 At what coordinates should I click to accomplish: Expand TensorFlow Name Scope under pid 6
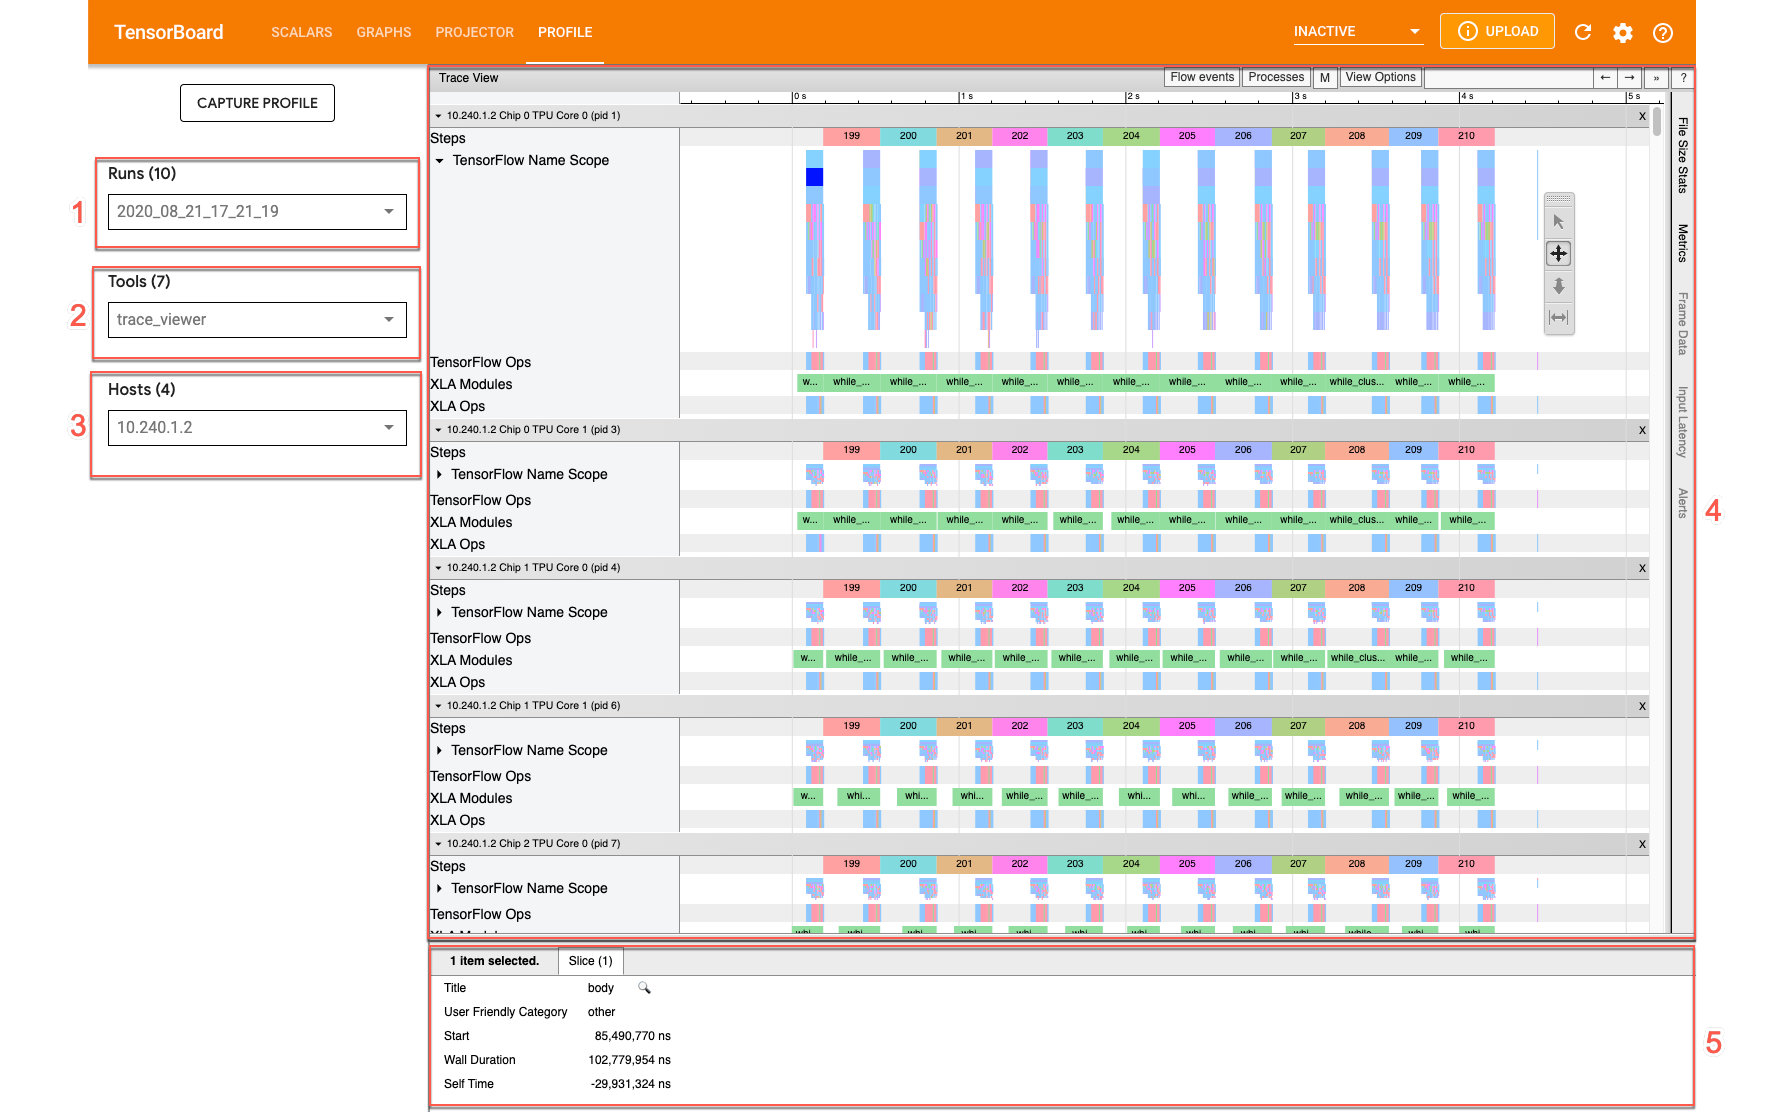pos(439,750)
